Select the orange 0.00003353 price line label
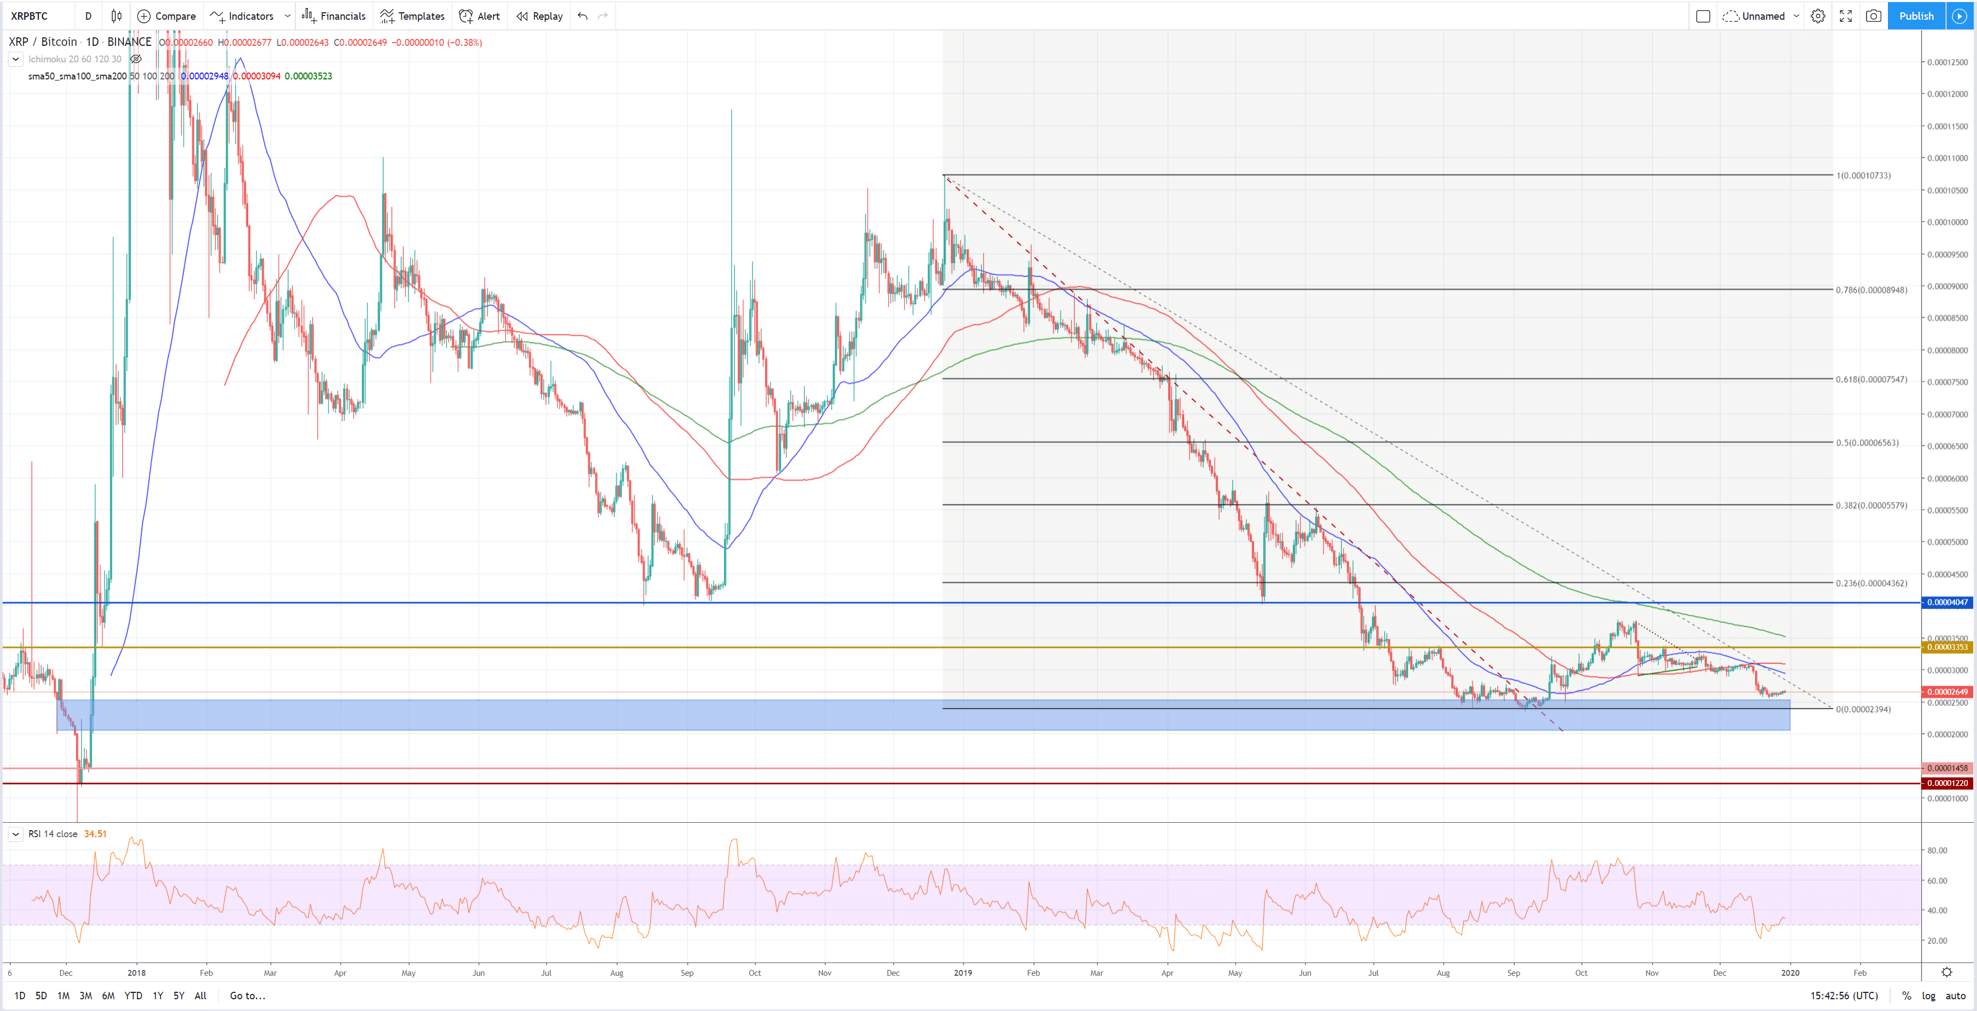1977x1011 pixels. coord(1947,648)
